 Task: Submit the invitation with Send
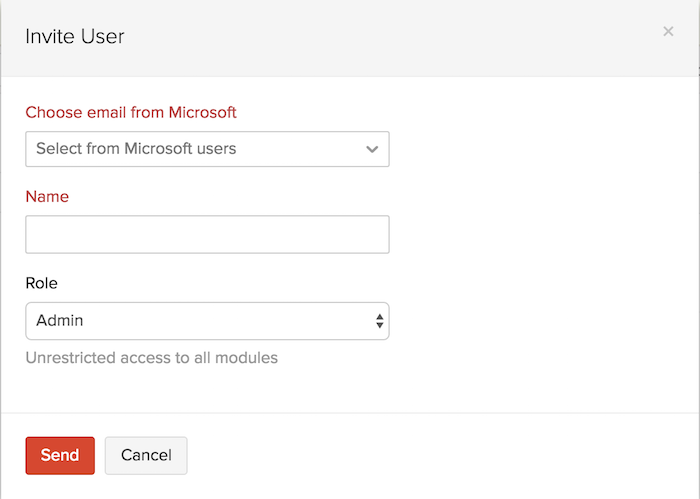[60, 455]
